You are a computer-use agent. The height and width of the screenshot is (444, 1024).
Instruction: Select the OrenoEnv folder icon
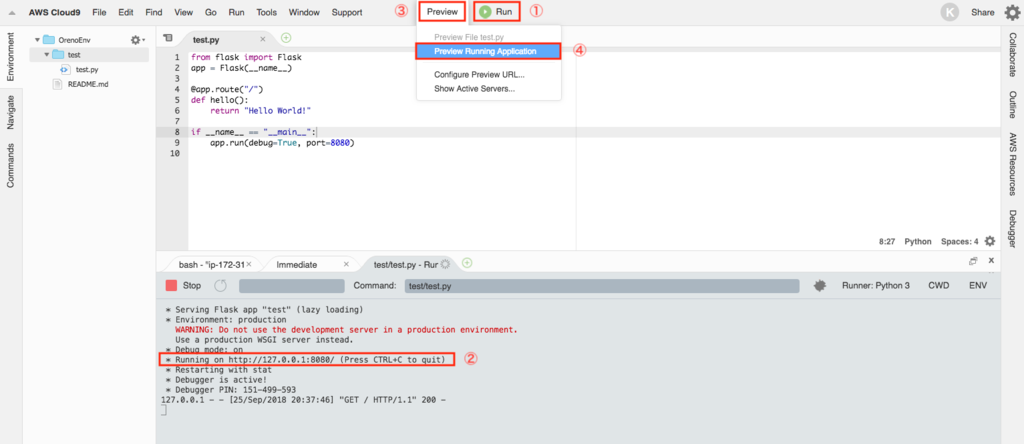click(x=49, y=40)
